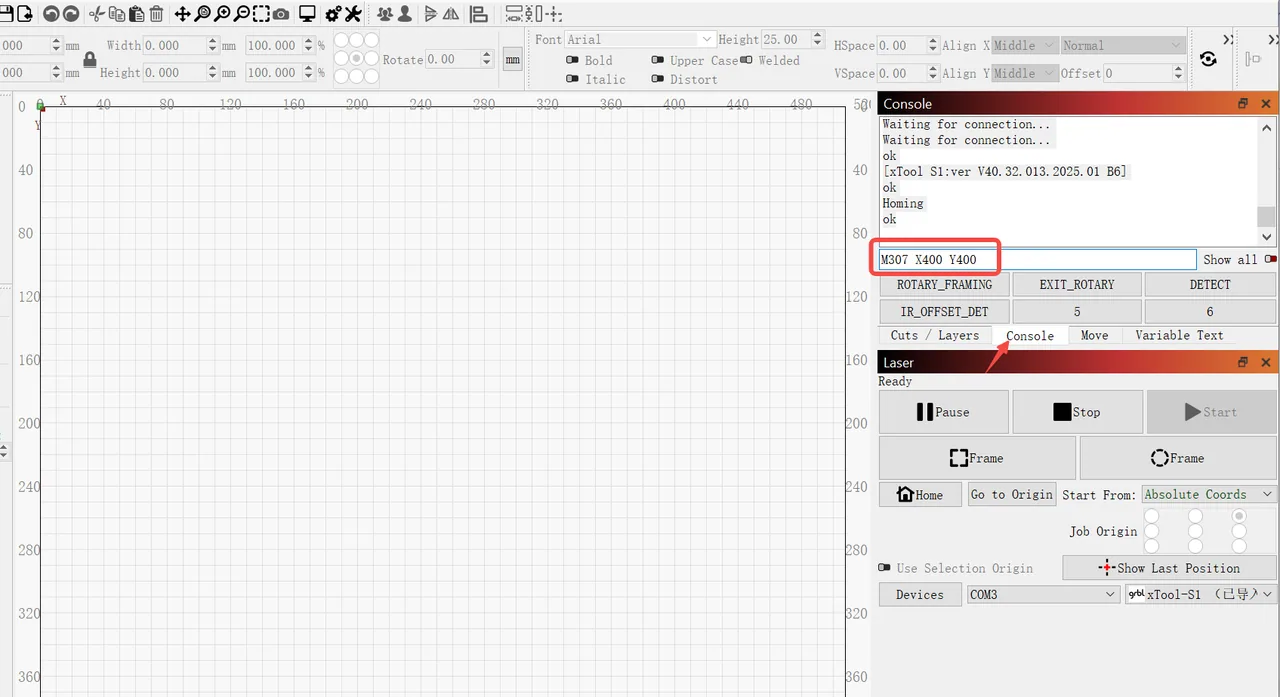
Task: Toggle the Bold text switch
Action: point(573,60)
